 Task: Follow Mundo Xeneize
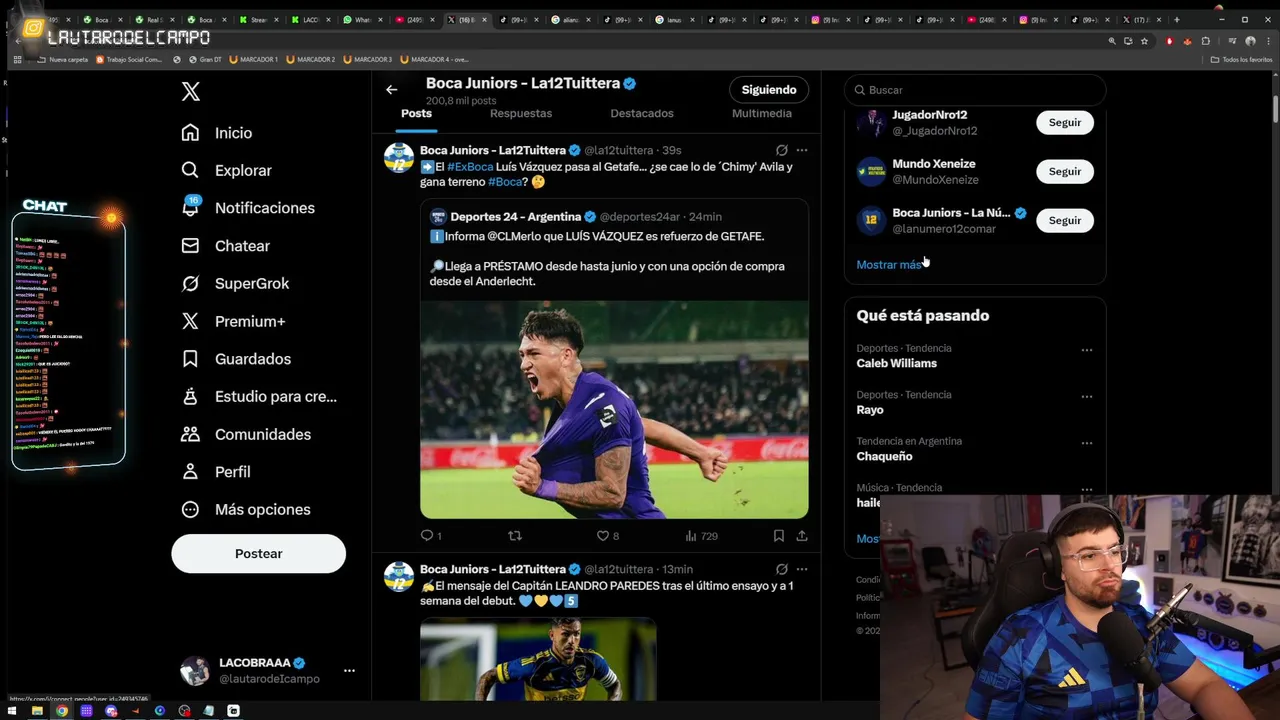coord(1065,172)
